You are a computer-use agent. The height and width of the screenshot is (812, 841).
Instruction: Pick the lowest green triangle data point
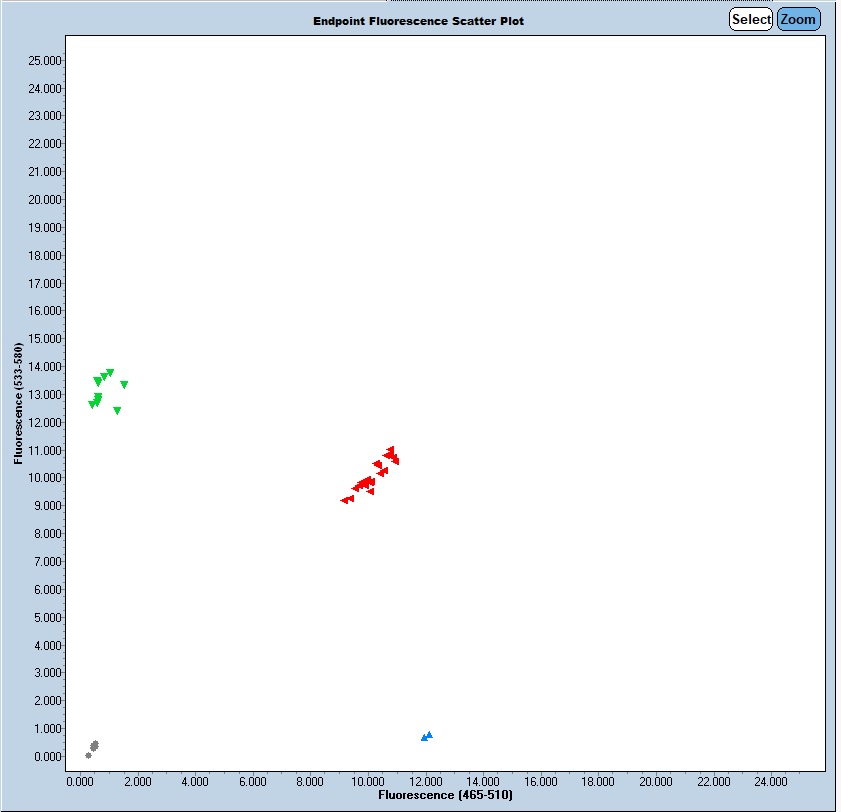(x=117, y=411)
